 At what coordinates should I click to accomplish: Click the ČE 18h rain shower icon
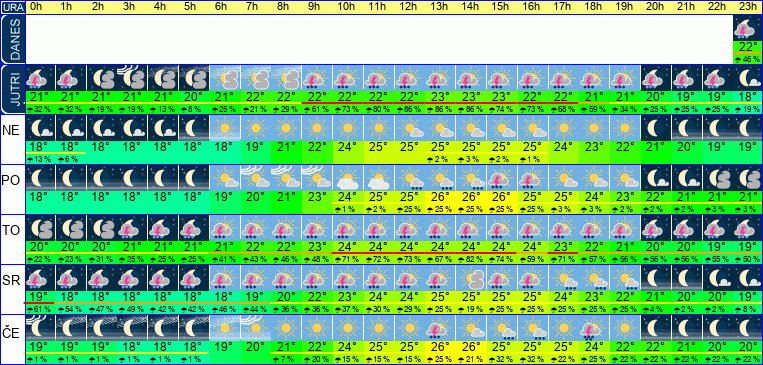(x=594, y=326)
